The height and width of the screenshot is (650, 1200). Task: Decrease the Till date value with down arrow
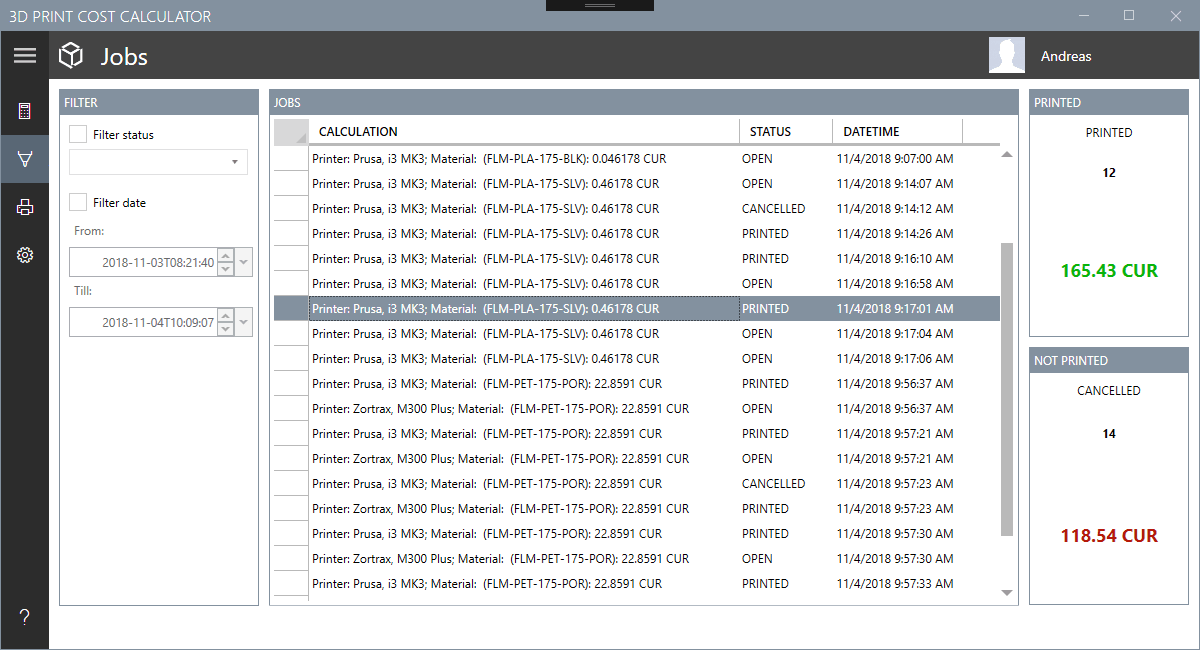point(226,328)
